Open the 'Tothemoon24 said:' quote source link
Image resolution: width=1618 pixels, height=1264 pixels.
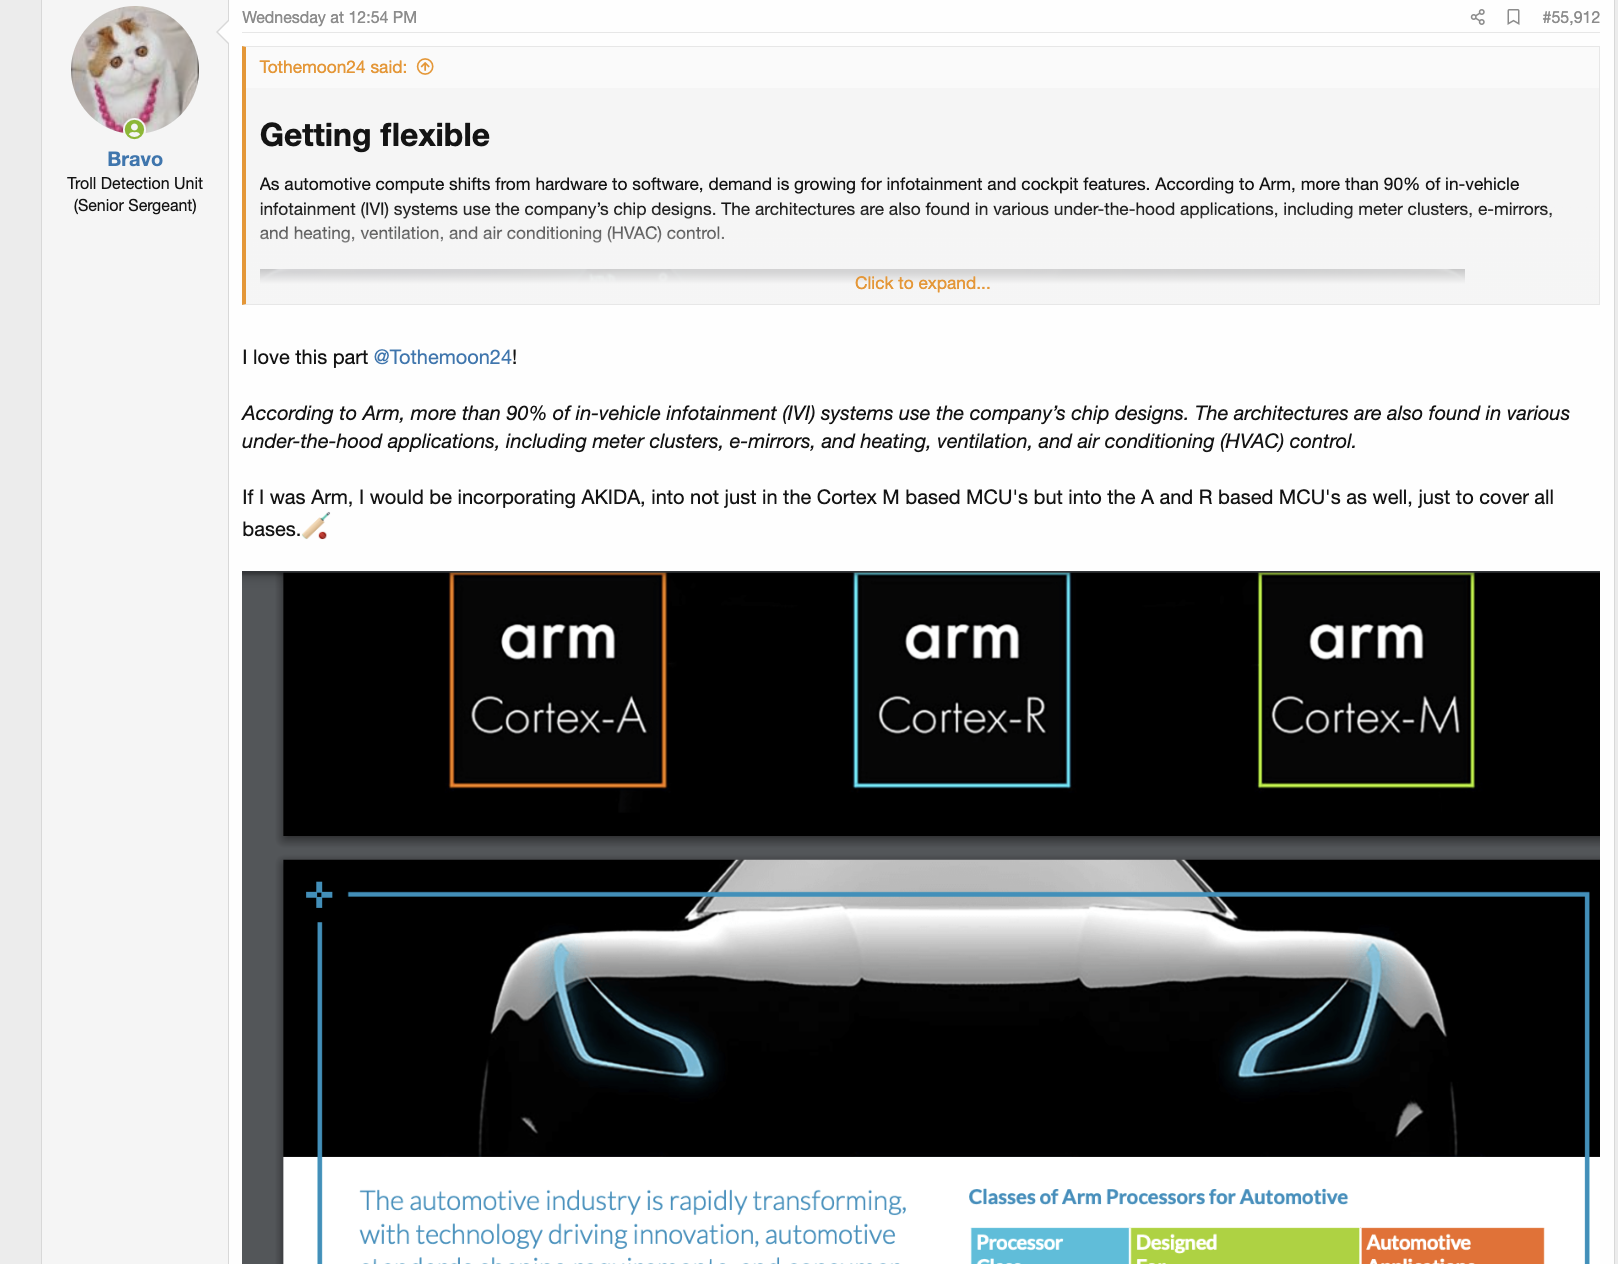coord(333,67)
